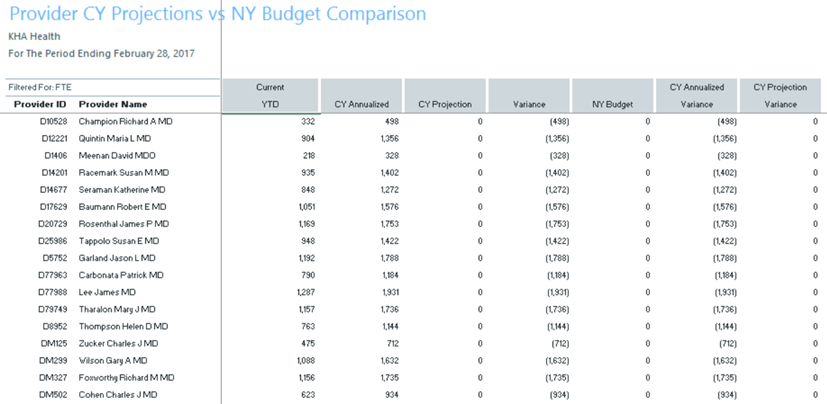Click the KHA Health subtitle
This screenshot has height=404, width=827.
pyautogui.click(x=34, y=36)
